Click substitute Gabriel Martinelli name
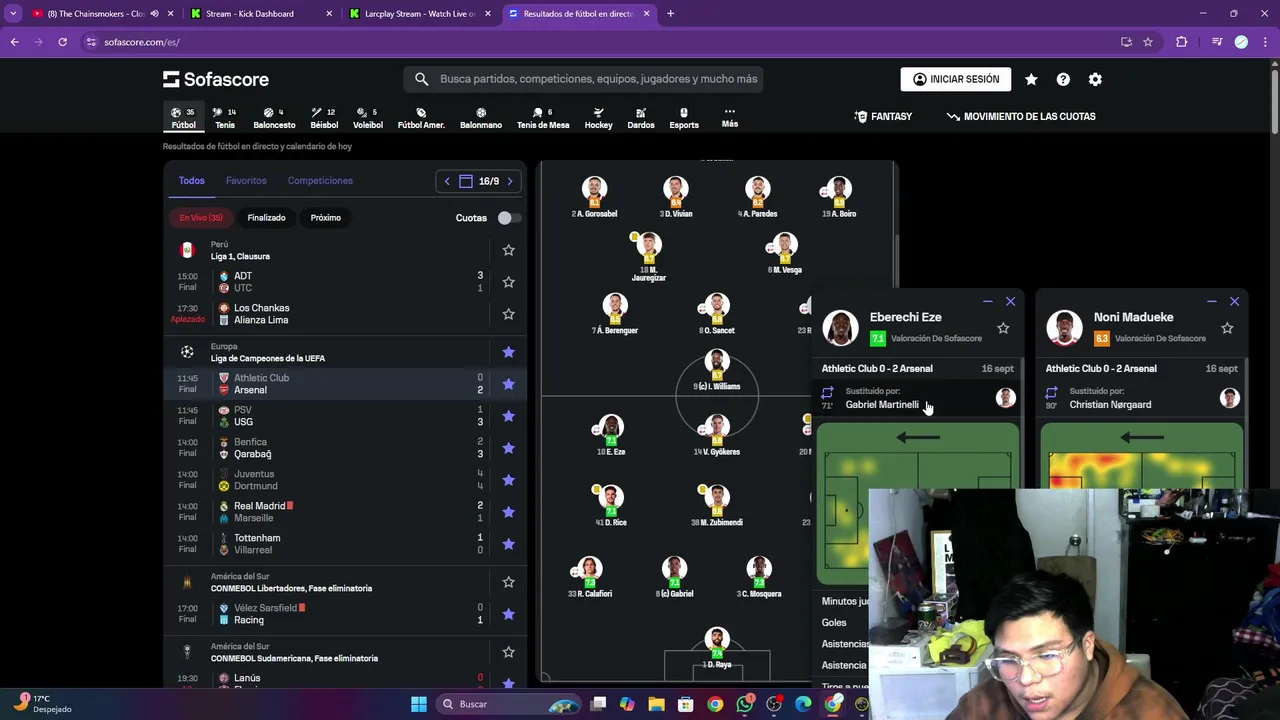 click(881, 405)
